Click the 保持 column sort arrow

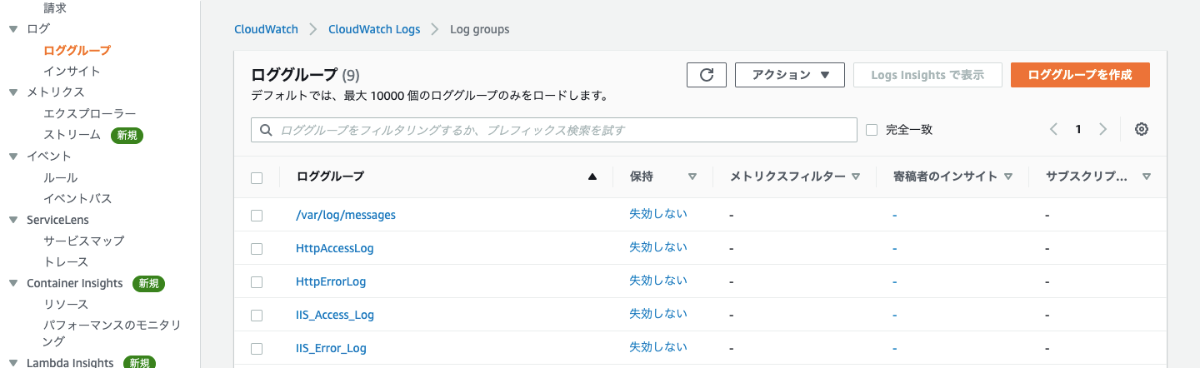[692, 177]
